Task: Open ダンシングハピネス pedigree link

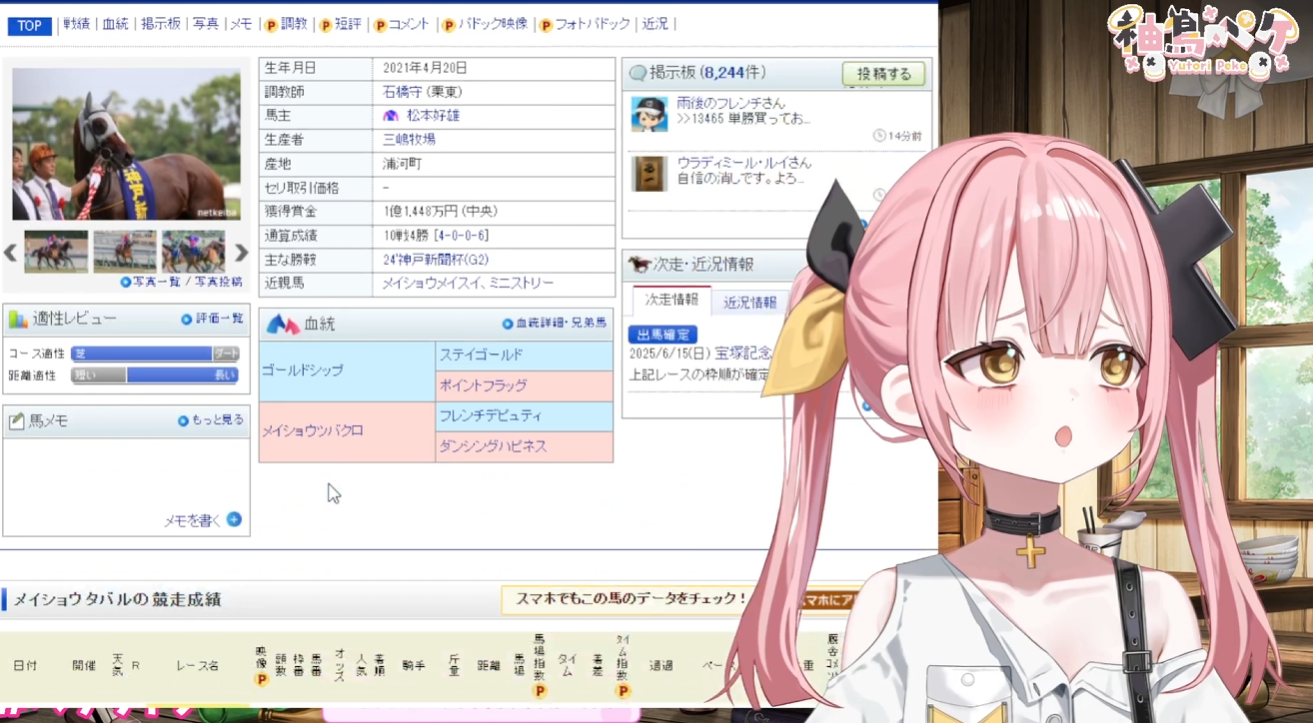Action: tap(493, 446)
